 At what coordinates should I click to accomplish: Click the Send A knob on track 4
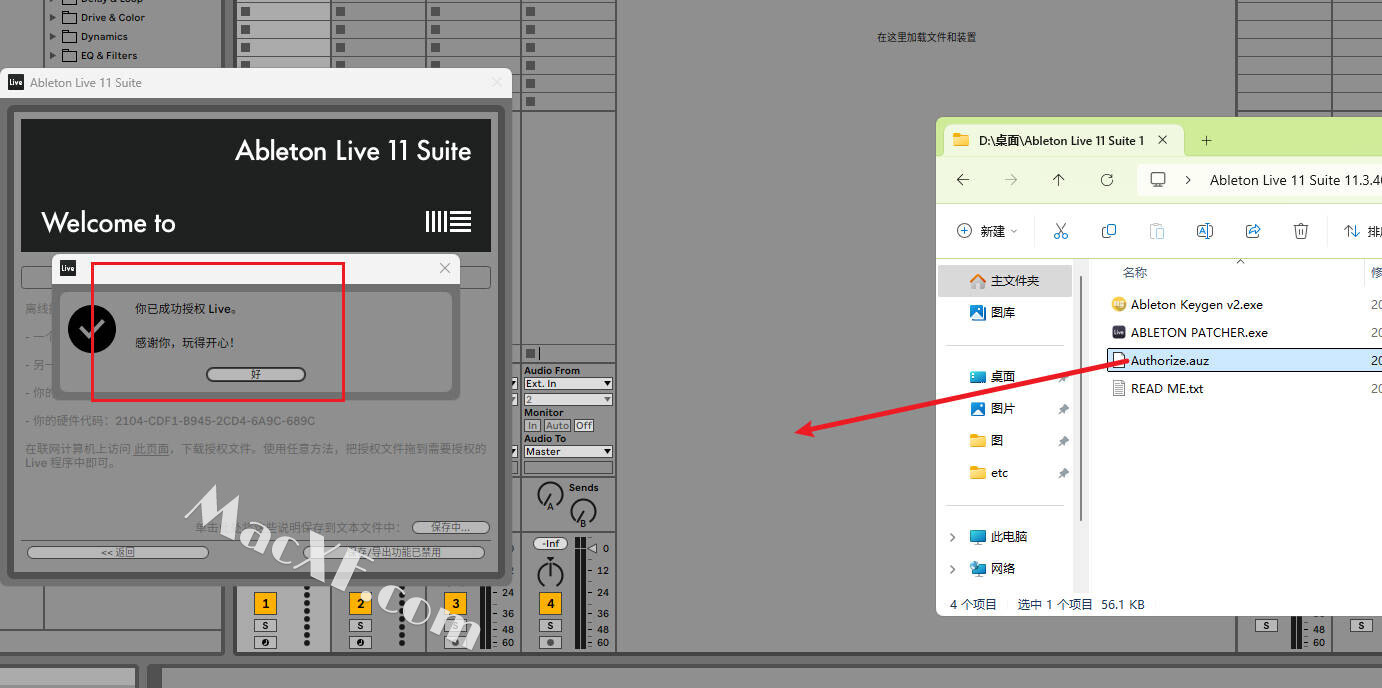(550, 494)
